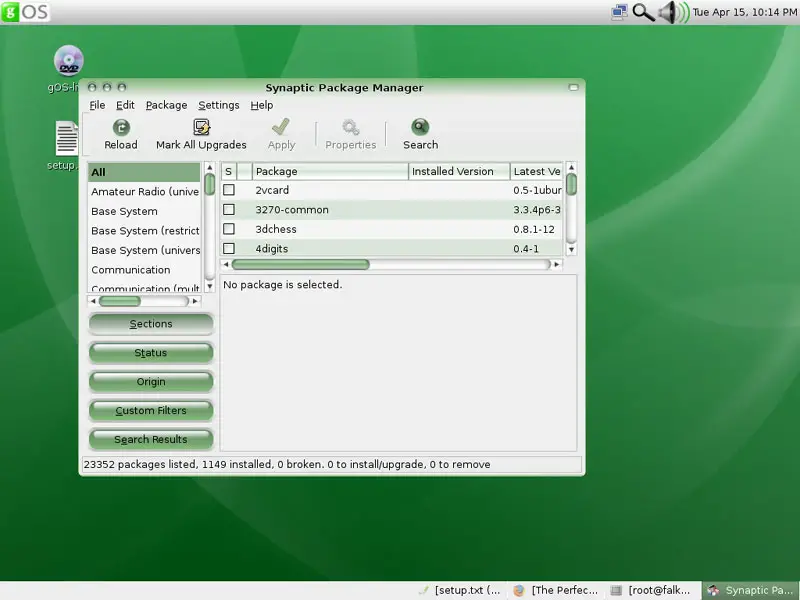This screenshot has width=800, height=600.
Task: Select All in the sections list
Action: click(x=144, y=172)
